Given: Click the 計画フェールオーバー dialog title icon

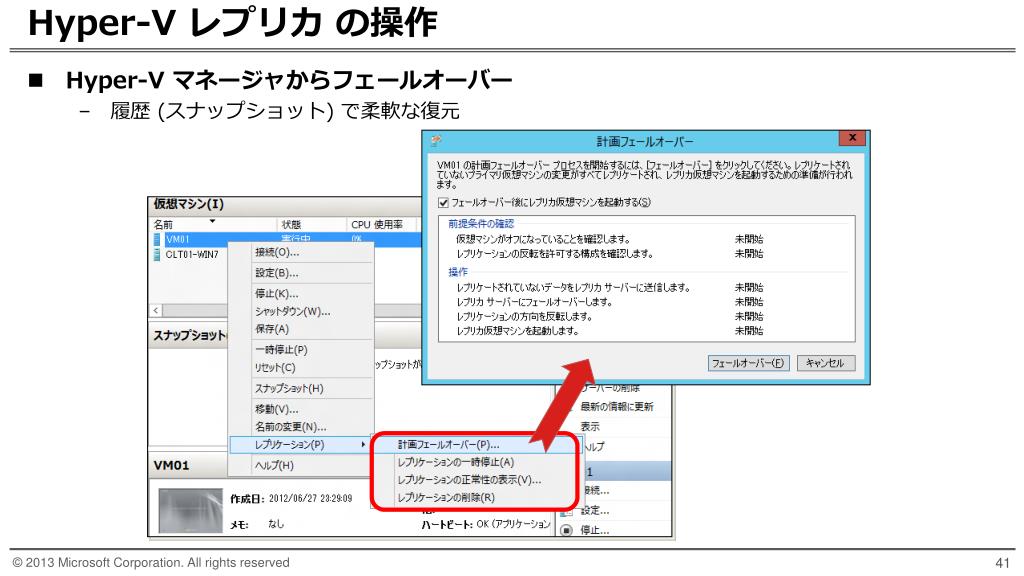Looking at the screenshot, I should click(436, 140).
